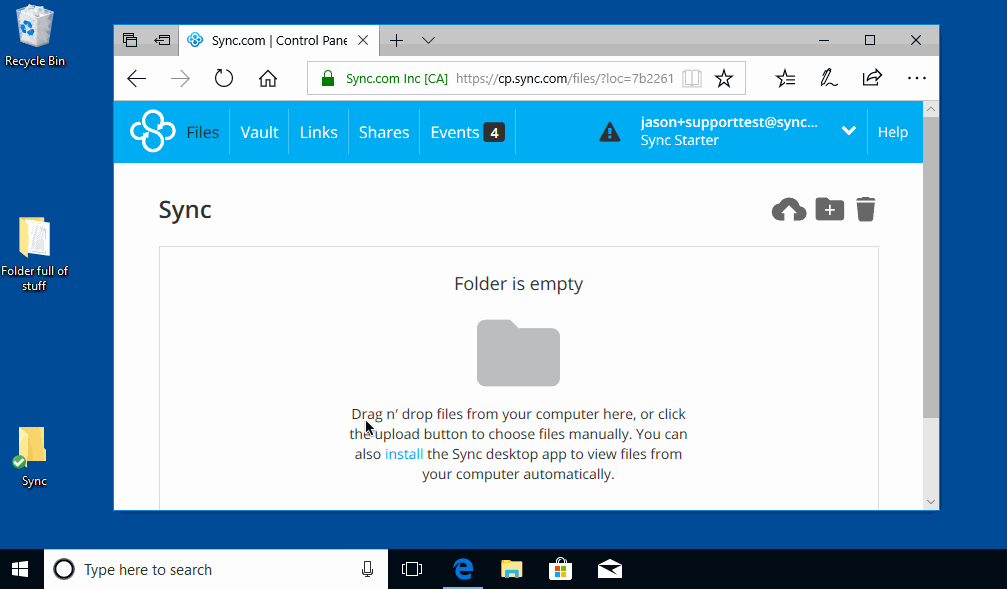Viewport: 1007px width, 589px height.
Task: Toggle reading view book icon
Action: [x=692, y=78]
